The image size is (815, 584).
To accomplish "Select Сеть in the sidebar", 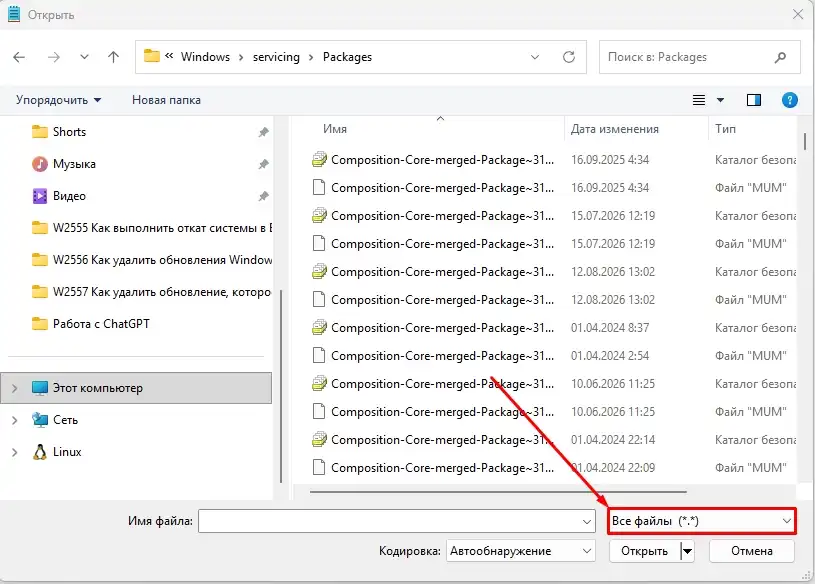I will pyautogui.click(x=55, y=420).
